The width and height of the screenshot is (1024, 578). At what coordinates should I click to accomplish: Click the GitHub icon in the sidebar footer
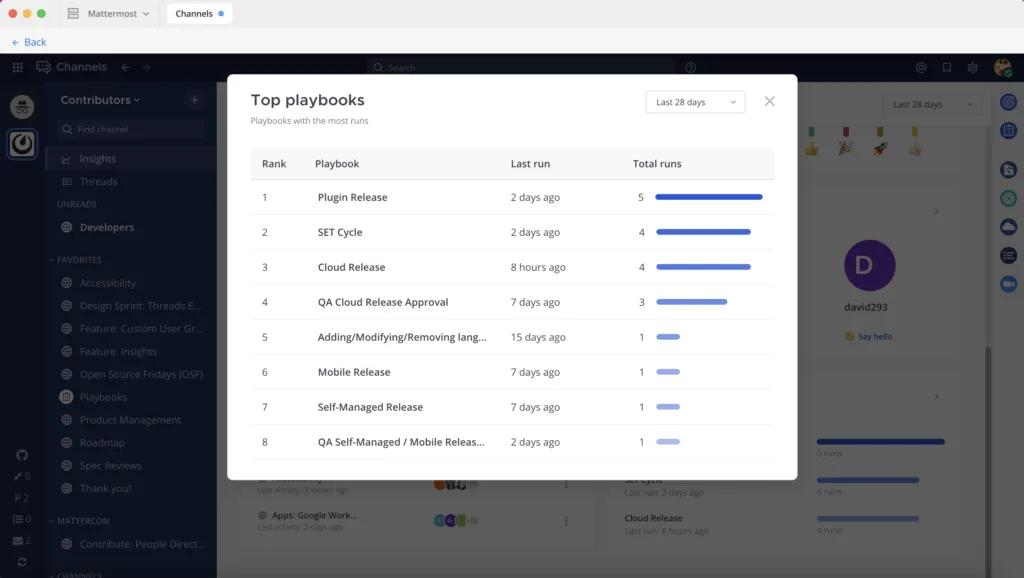22,455
